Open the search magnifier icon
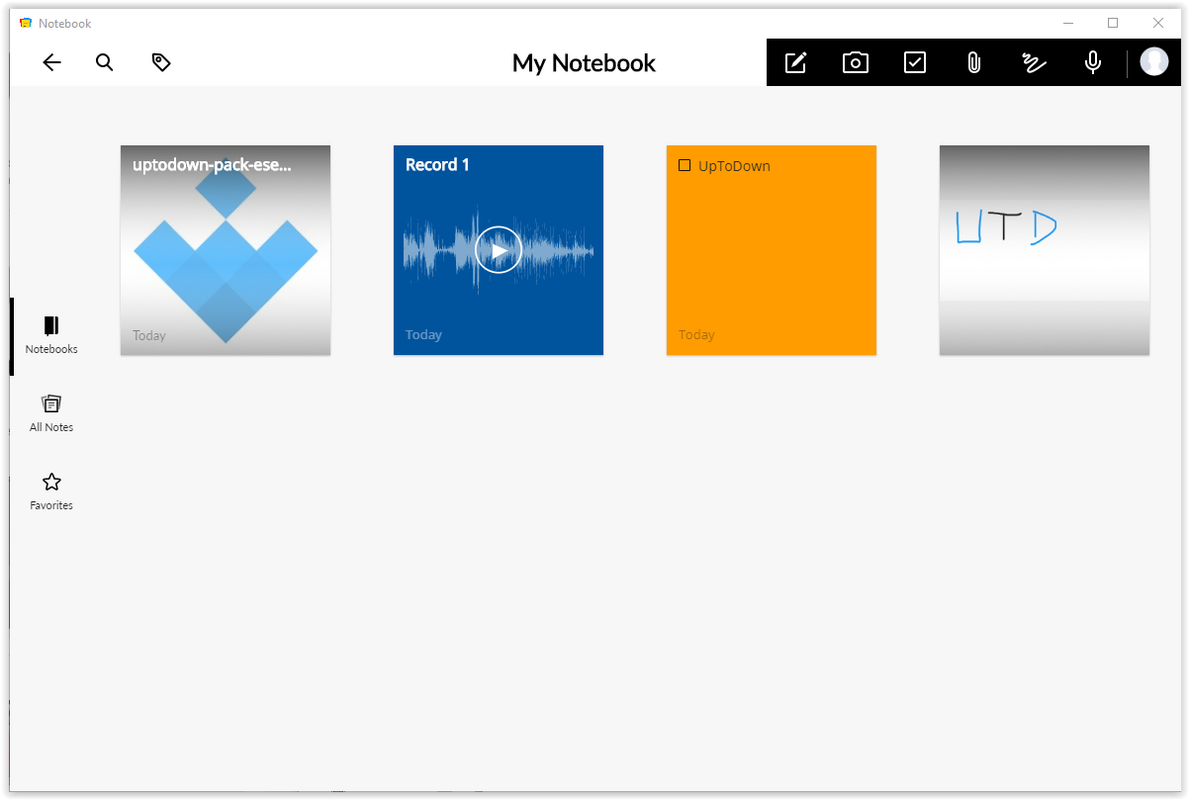This screenshot has width=1189, height=800. coord(105,62)
